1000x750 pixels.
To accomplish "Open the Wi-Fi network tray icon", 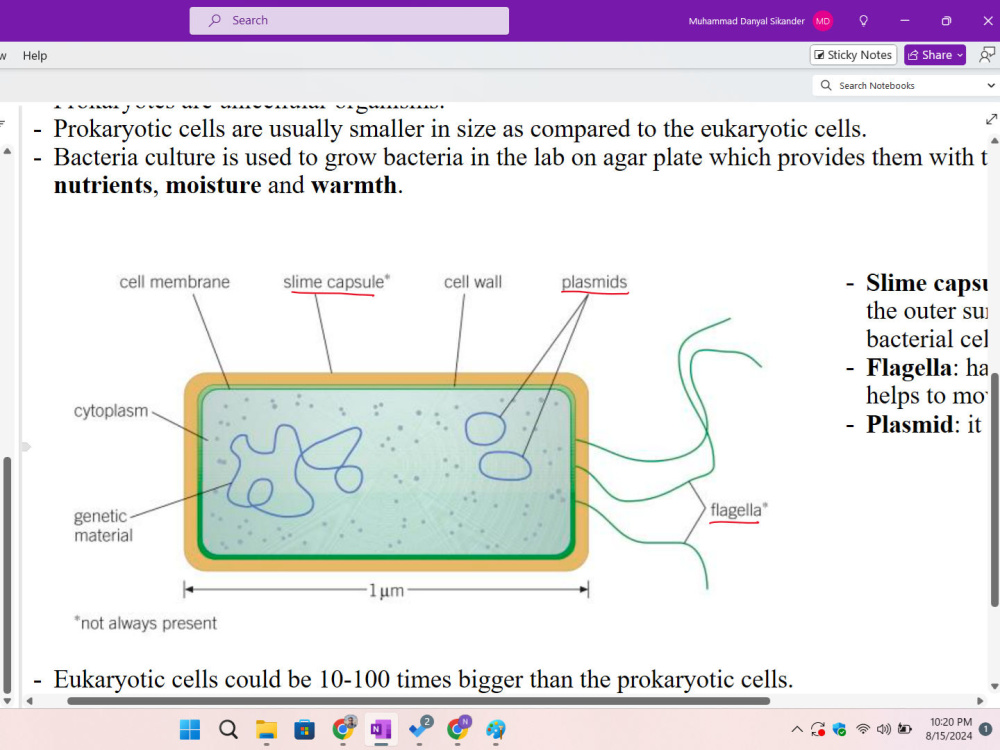I will 863,729.
